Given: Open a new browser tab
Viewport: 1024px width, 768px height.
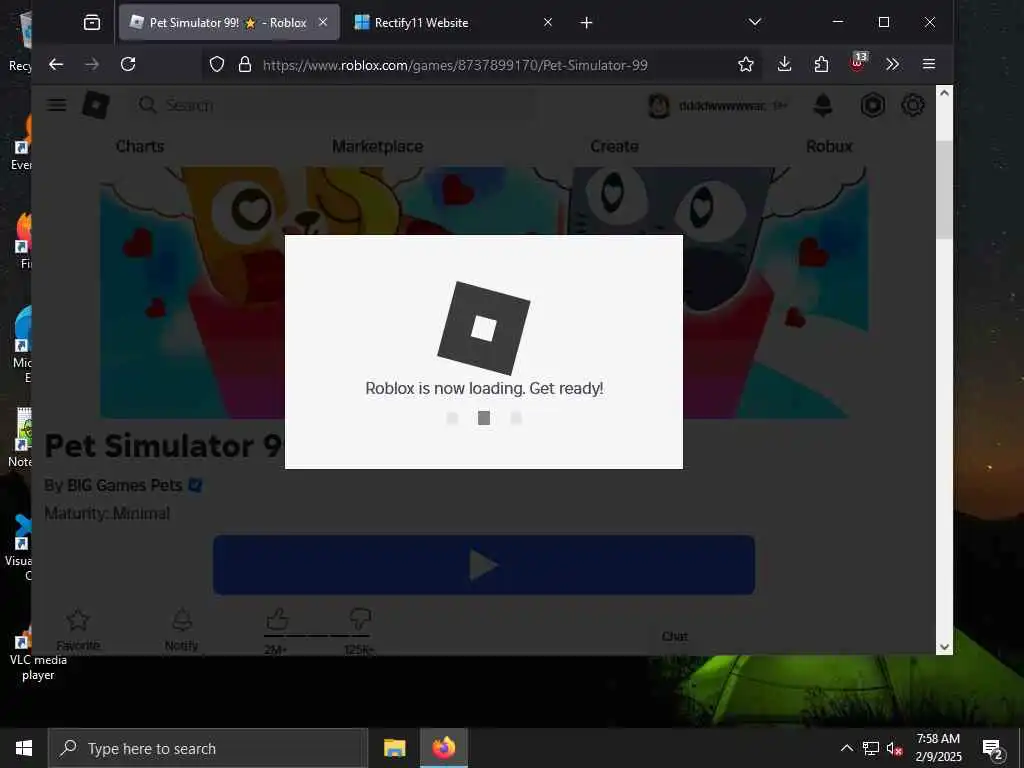Looking at the screenshot, I should 586,23.
